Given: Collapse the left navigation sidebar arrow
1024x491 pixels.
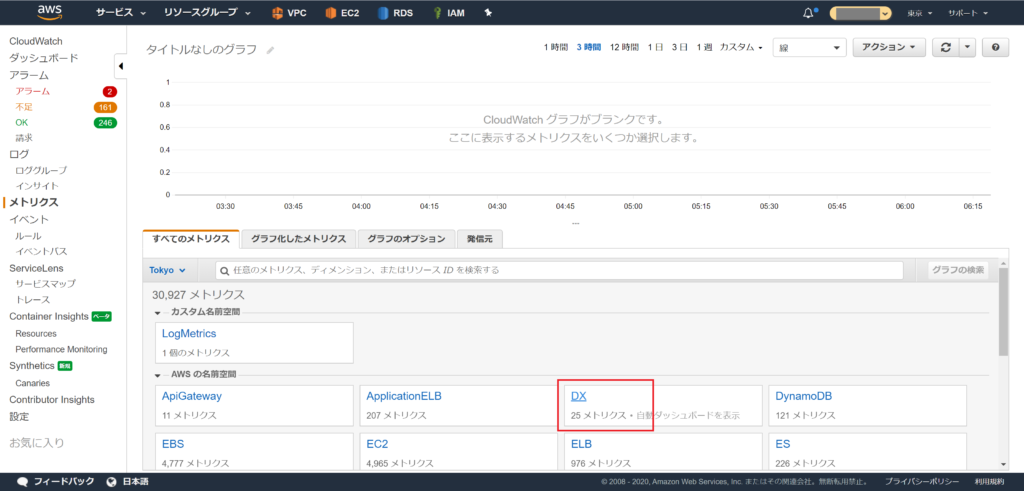Looking at the screenshot, I should 121,67.
